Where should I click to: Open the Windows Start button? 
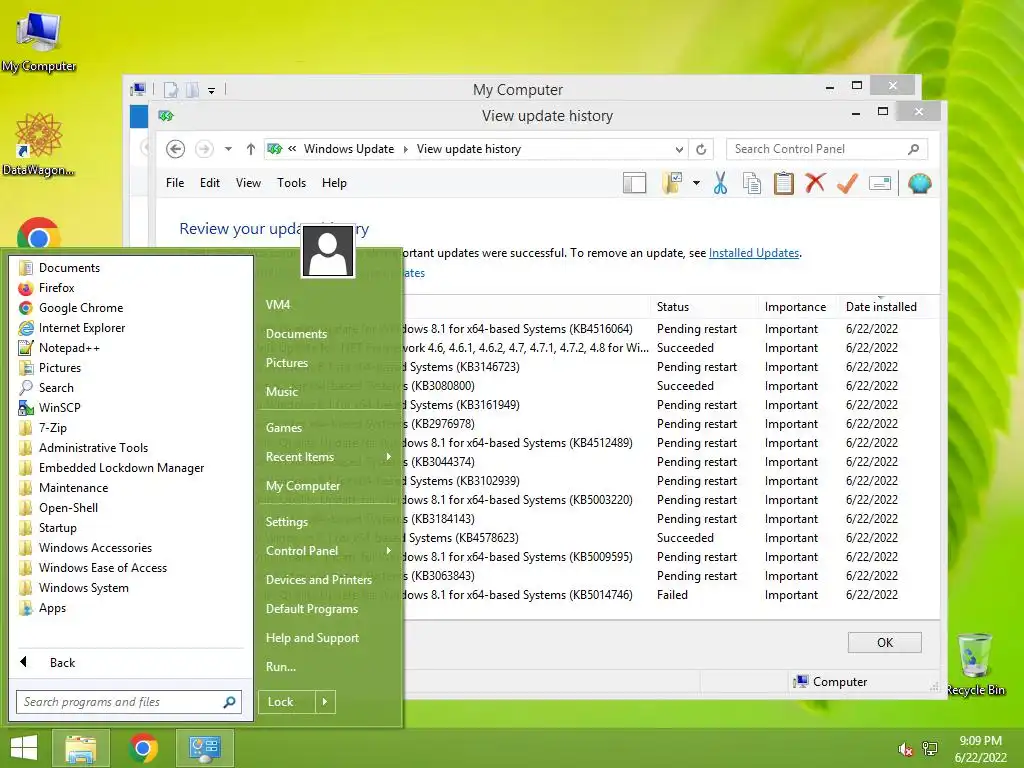[x=24, y=748]
